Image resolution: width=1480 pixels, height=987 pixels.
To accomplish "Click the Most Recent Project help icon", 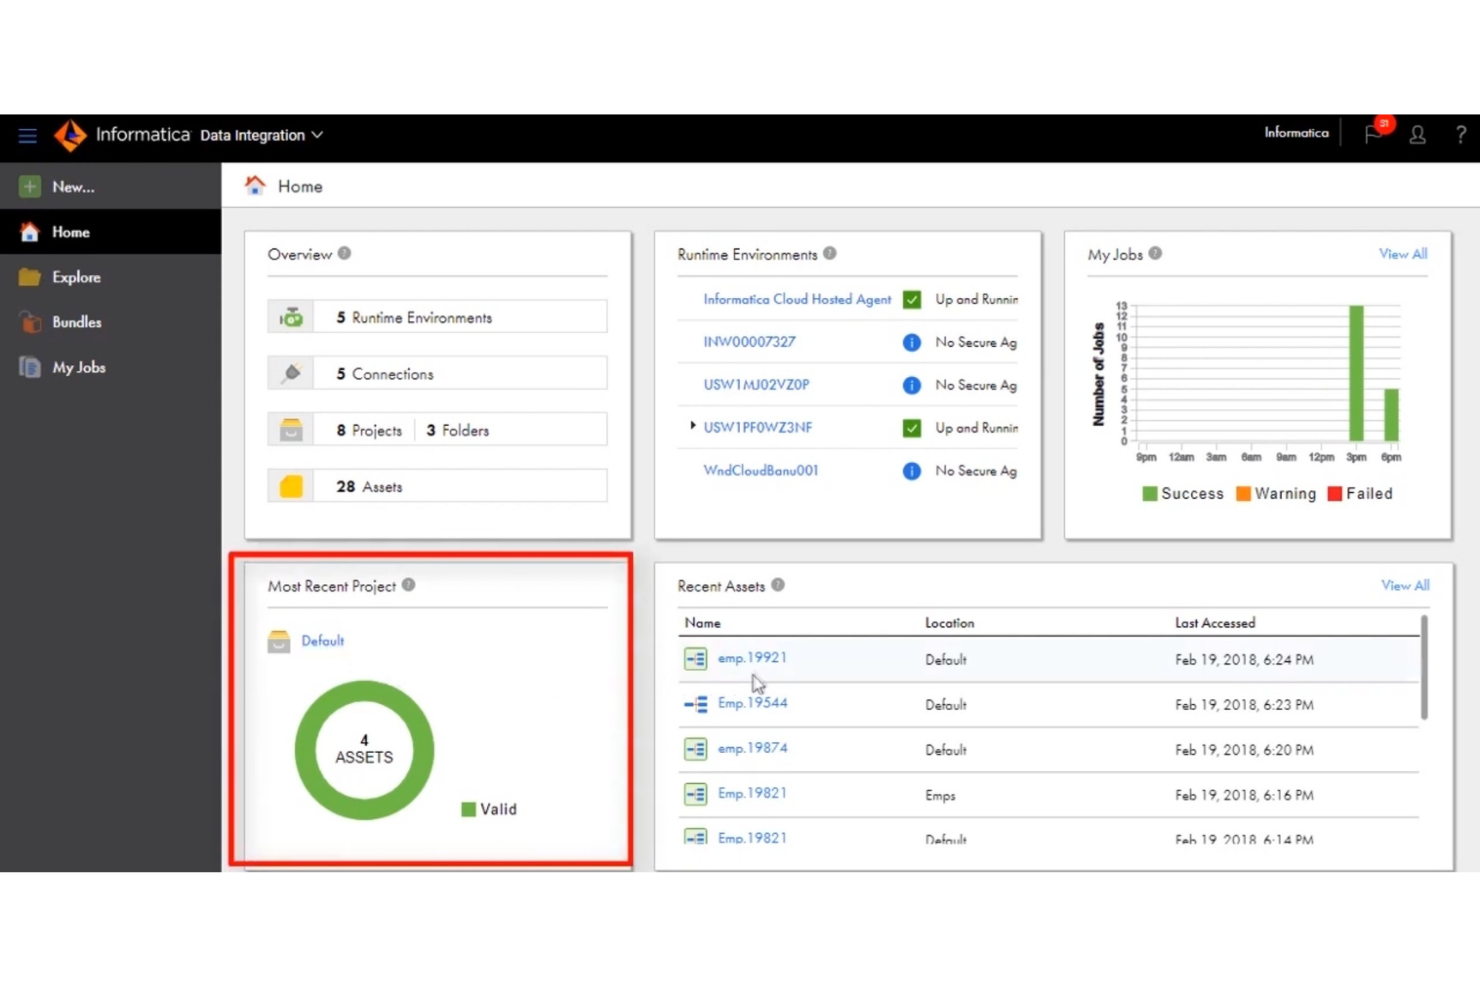I will (x=408, y=585).
